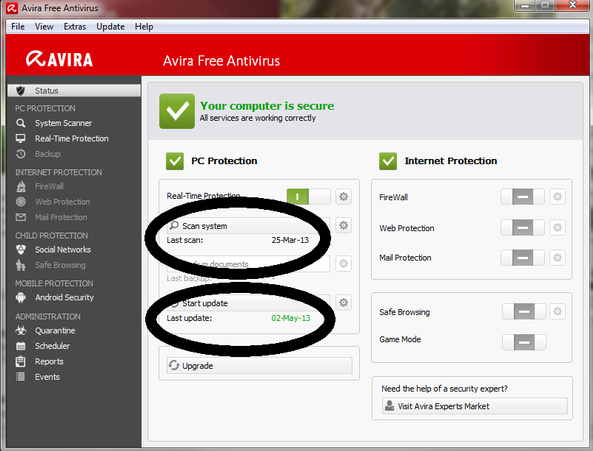Open Reports in sidebar
The height and width of the screenshot is (451, 593).
pos(49,361)
